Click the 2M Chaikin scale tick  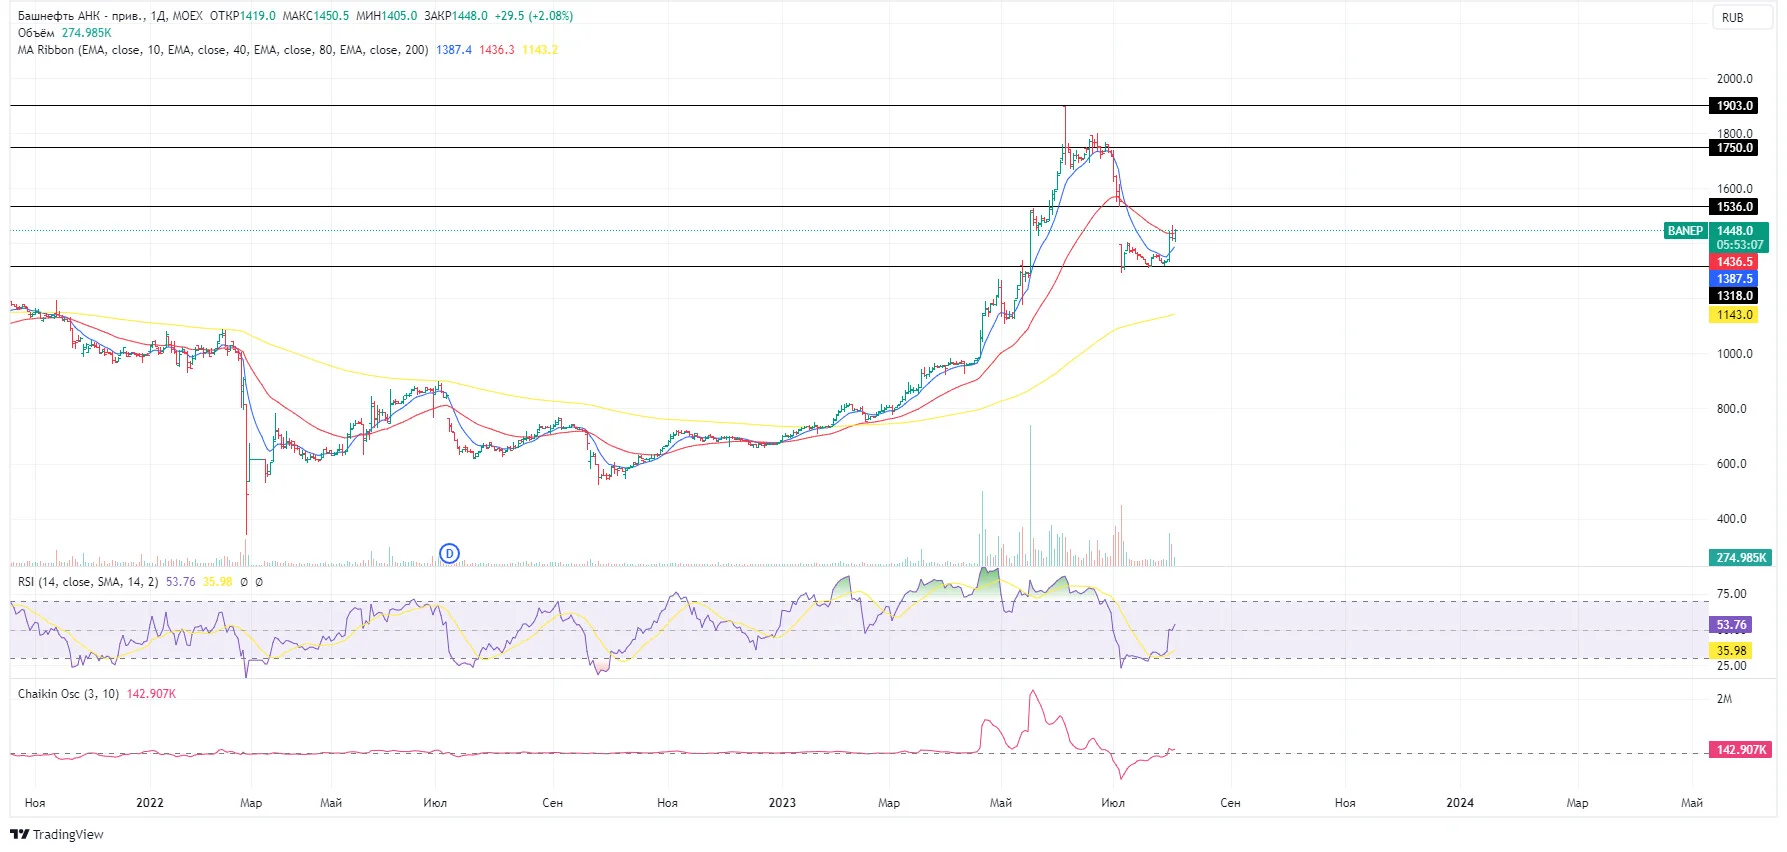[x=1724, y=699]
